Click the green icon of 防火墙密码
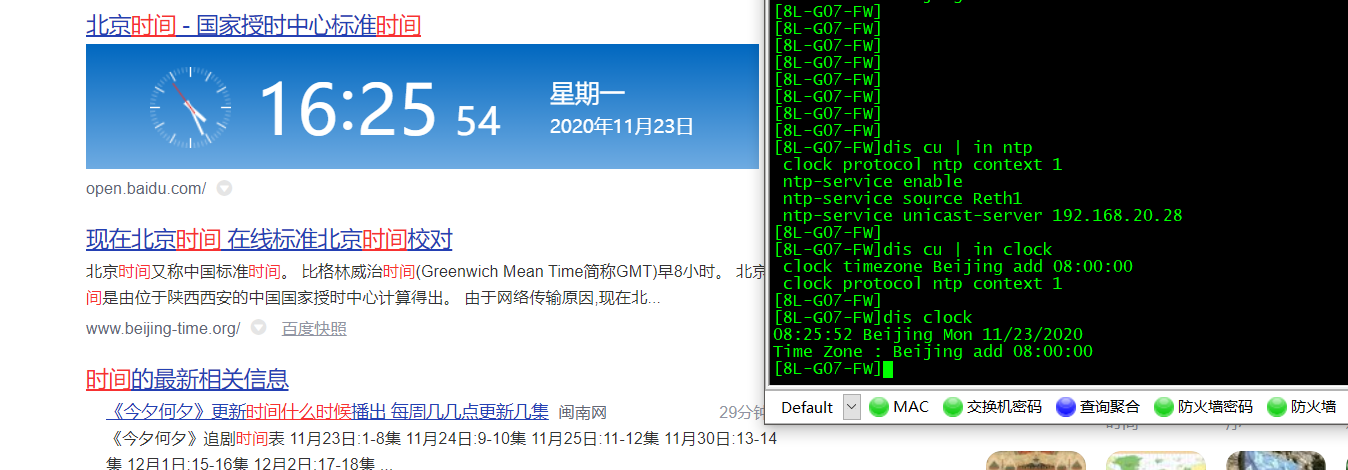 point(1164,407)
